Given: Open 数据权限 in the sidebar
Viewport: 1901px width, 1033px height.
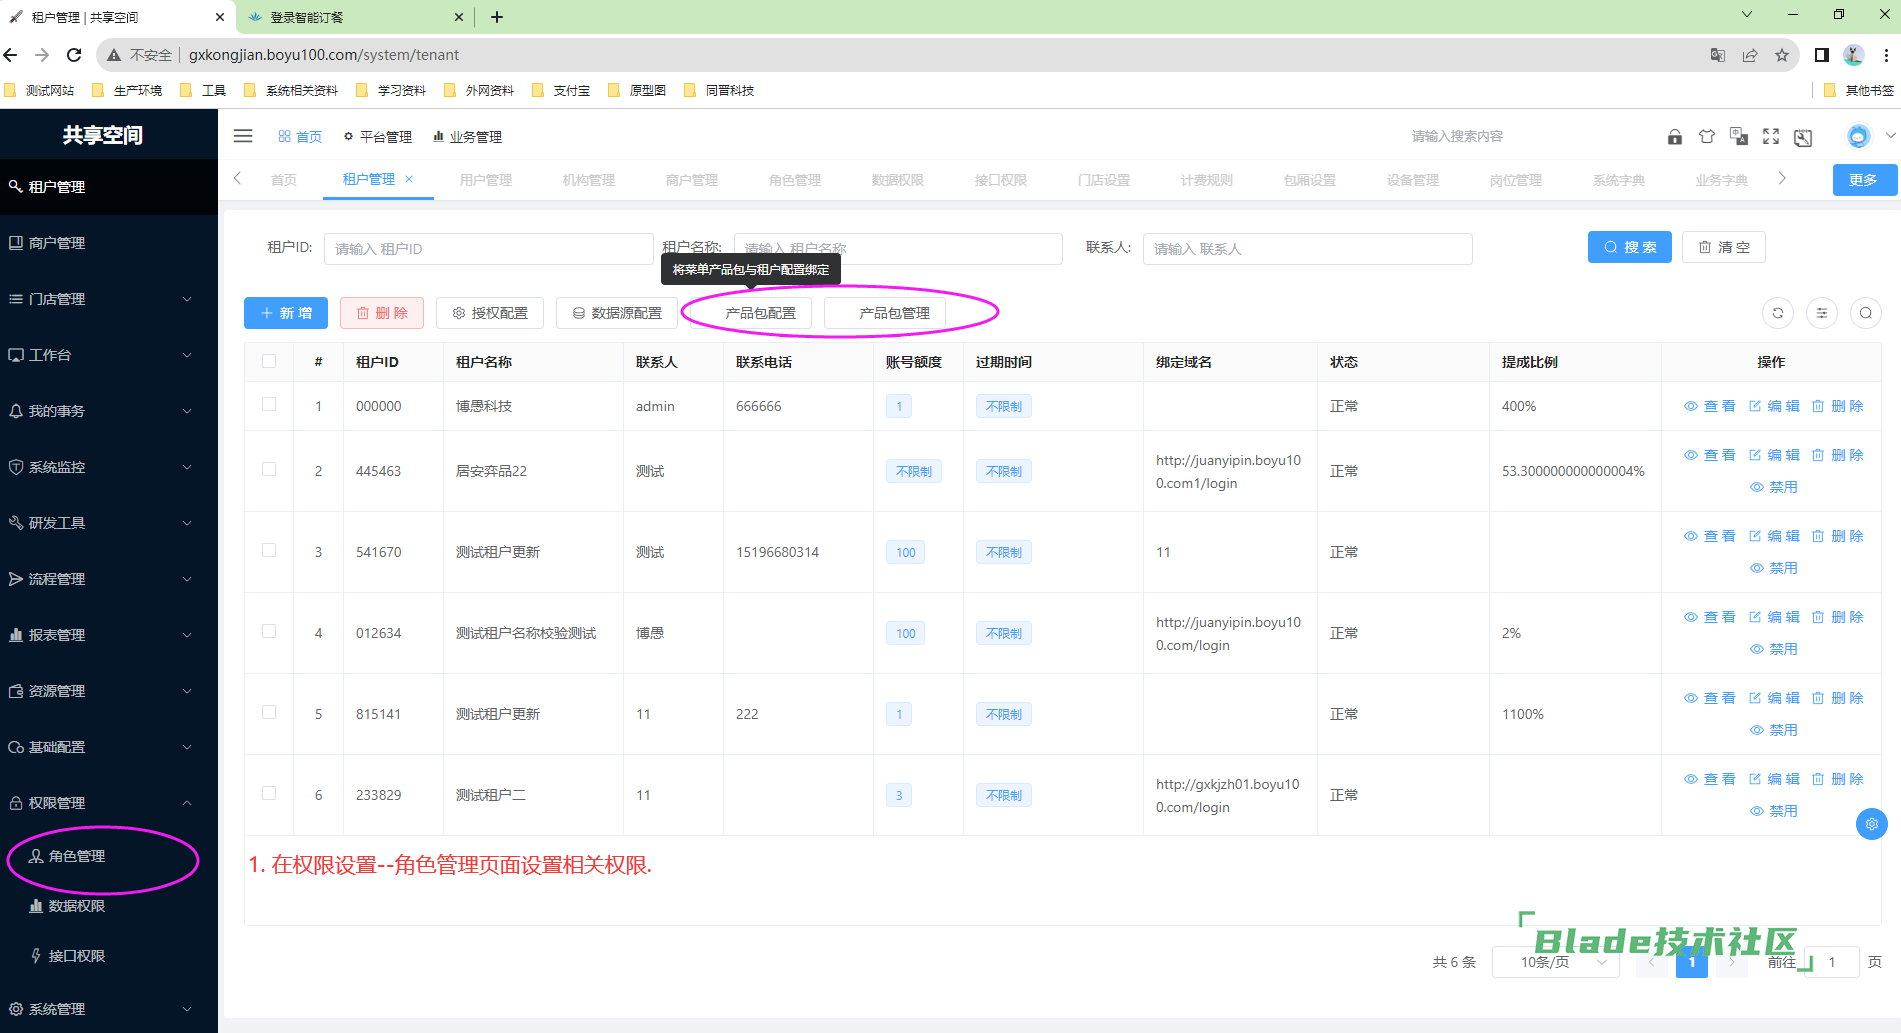Looking at the screenshot, I should [x=109, y=906].
